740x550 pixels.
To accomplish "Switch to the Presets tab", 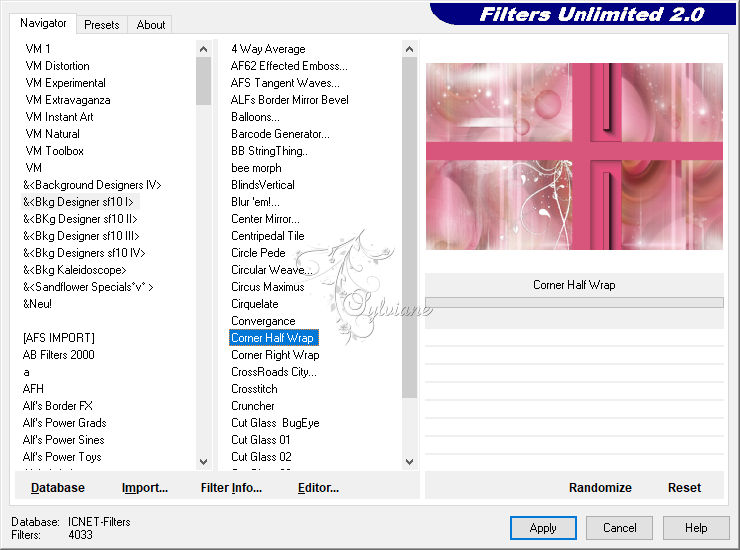I will (x=101, y=25).
